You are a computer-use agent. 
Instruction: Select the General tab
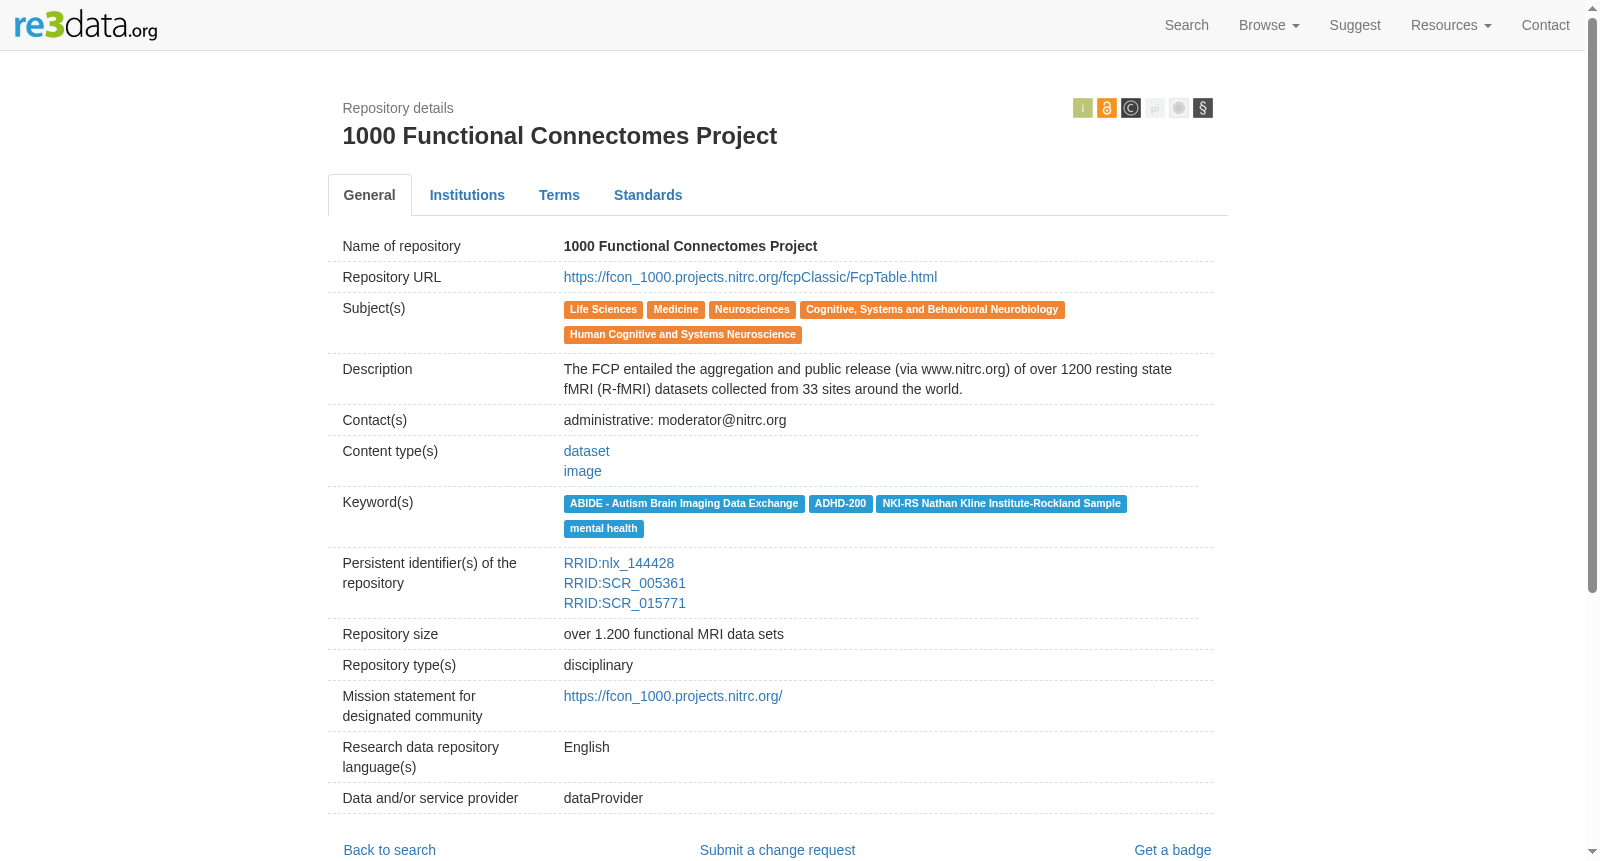370,195
